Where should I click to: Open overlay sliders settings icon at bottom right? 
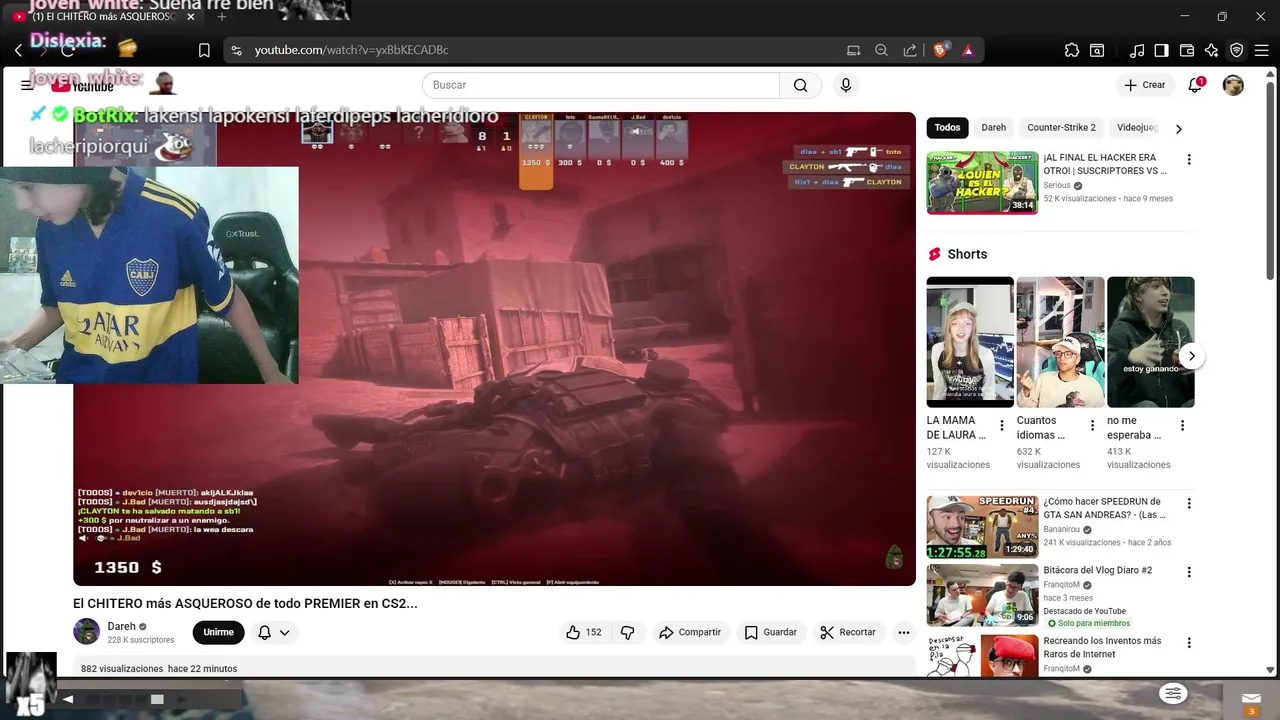(1173, 693)
